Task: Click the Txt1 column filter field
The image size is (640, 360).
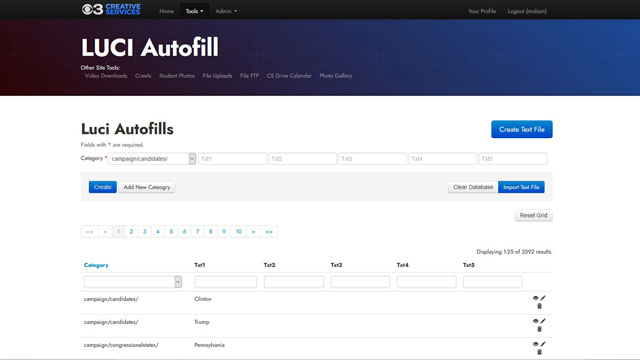Action: coord(226,282)
